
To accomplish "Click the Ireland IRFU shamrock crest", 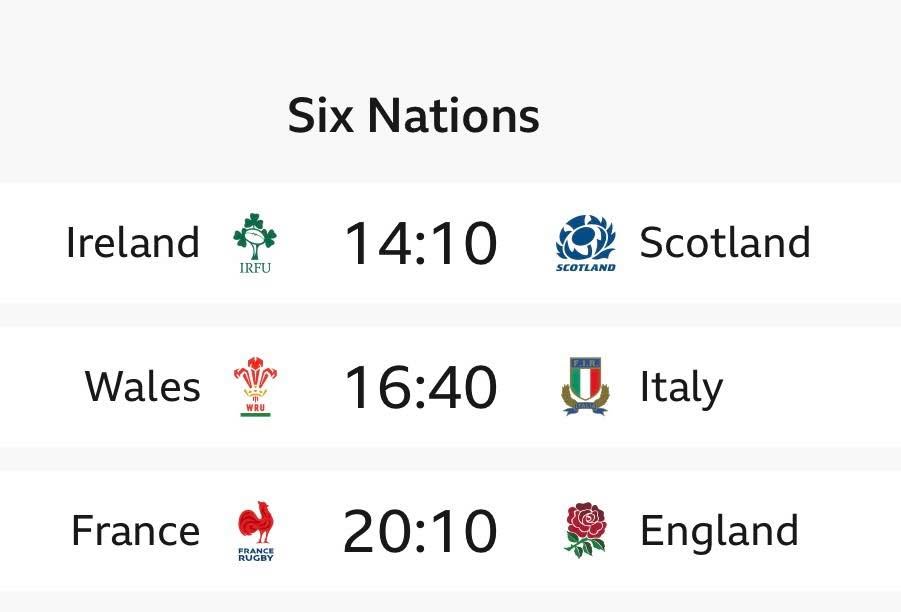I will [255, 243].
